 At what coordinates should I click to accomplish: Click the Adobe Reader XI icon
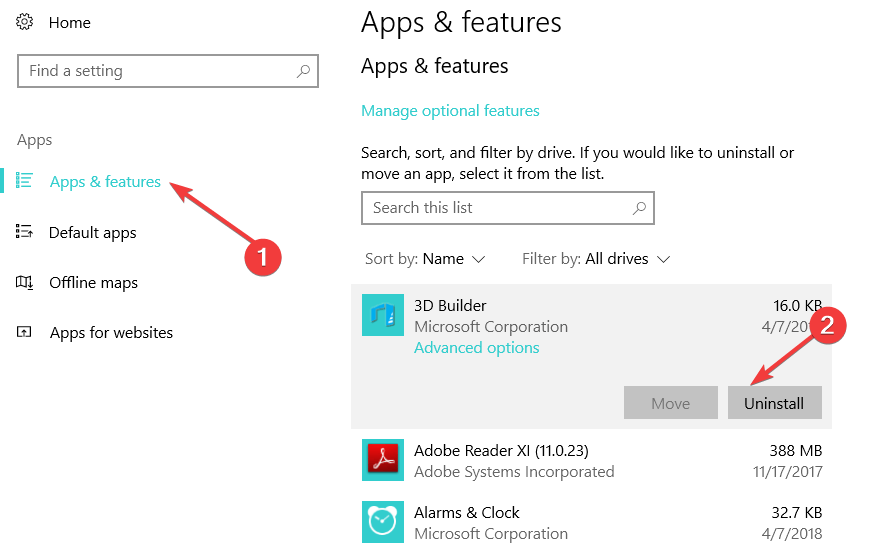(x=383, y=460)
